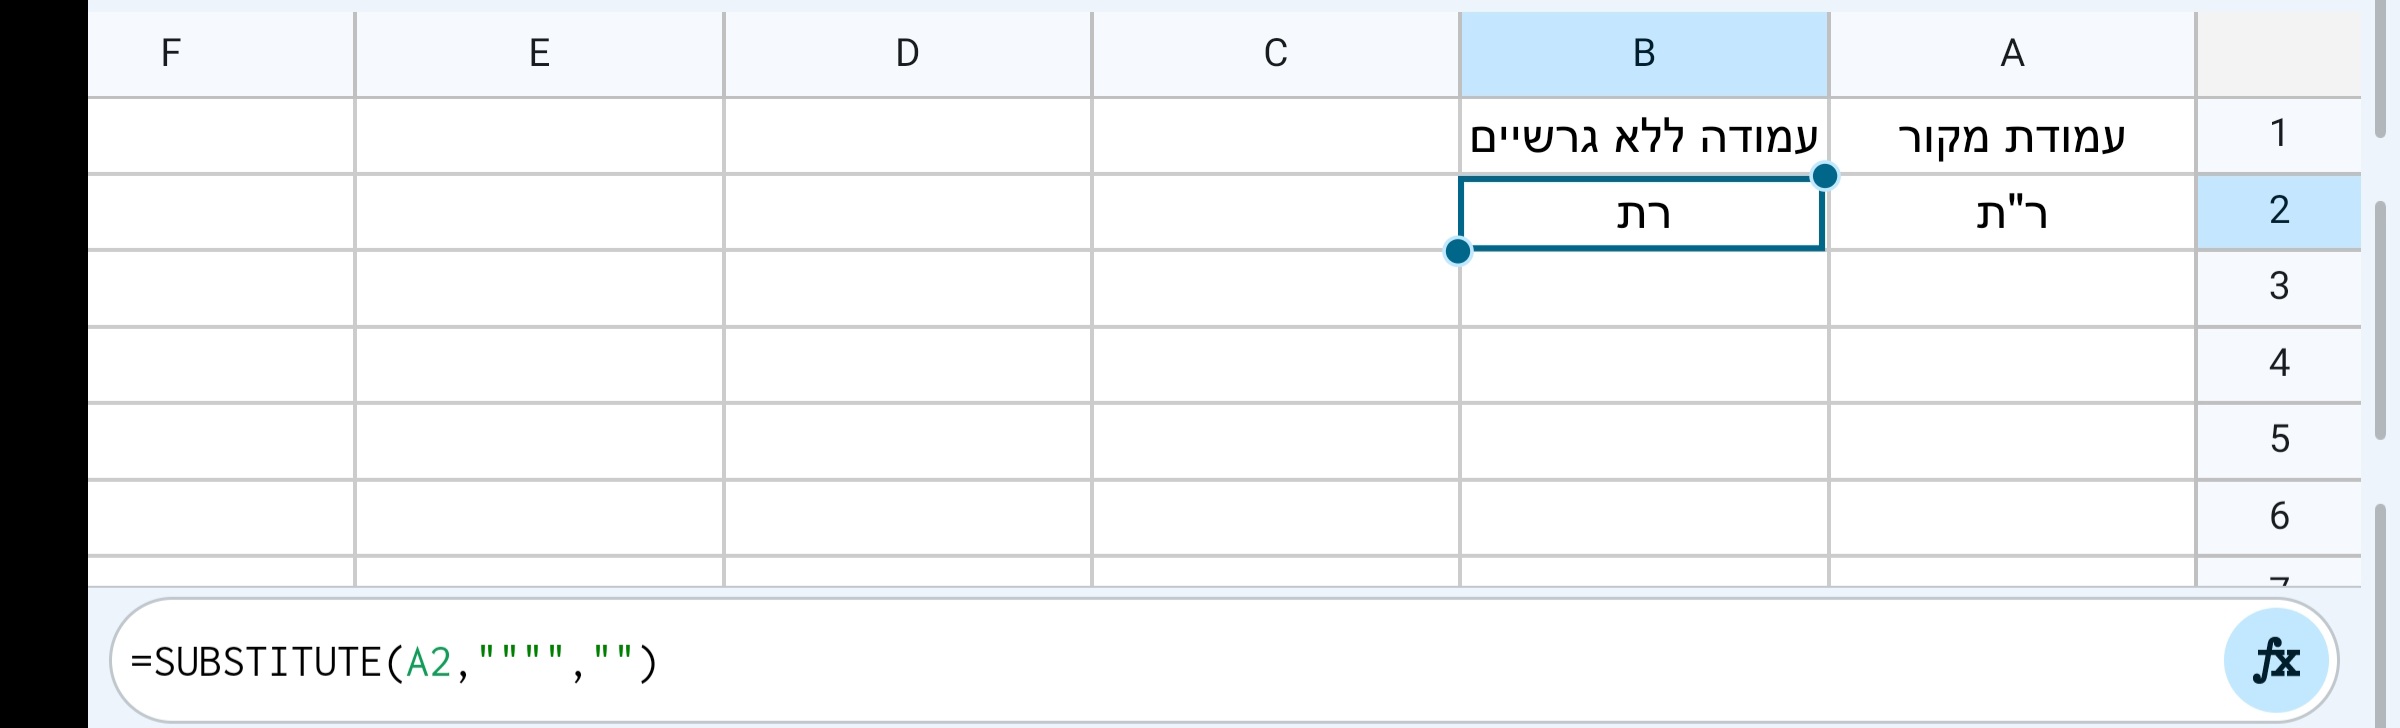Select cell B2 containing רת
The image size is (2400, 728).
pos(1643,212)
